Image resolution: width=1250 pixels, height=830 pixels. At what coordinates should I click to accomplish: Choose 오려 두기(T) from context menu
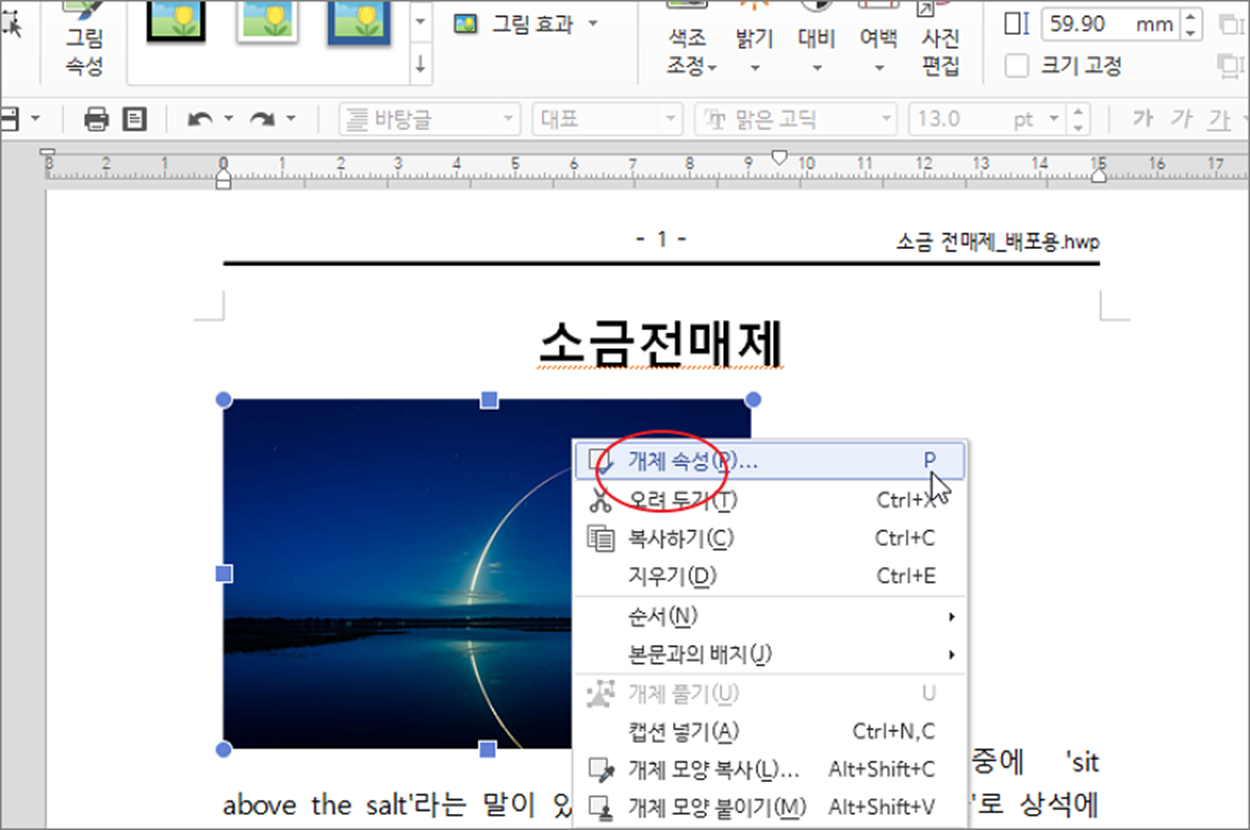point(770,499)
